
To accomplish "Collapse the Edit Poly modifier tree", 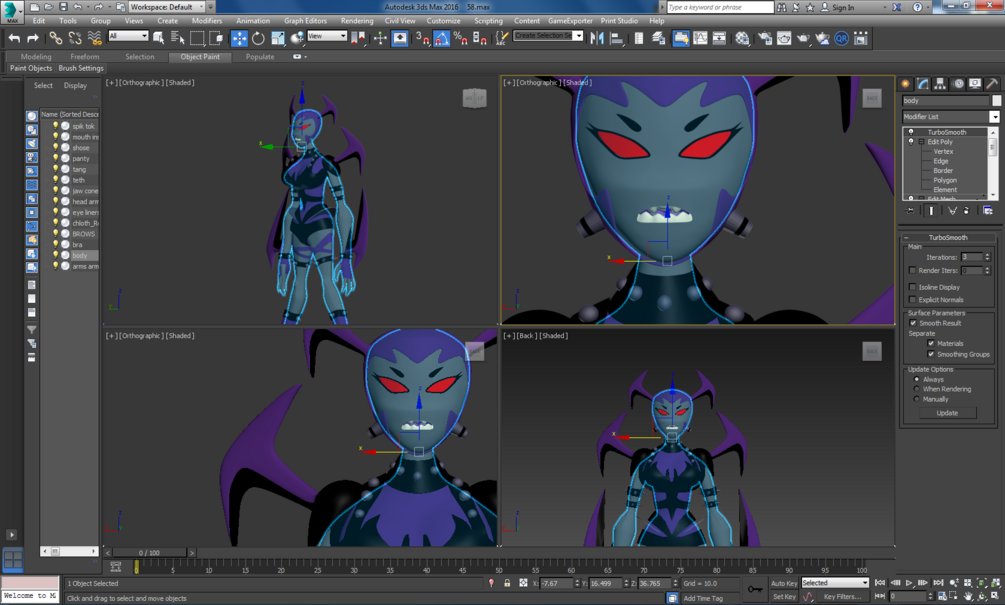I will pos(921,142).
